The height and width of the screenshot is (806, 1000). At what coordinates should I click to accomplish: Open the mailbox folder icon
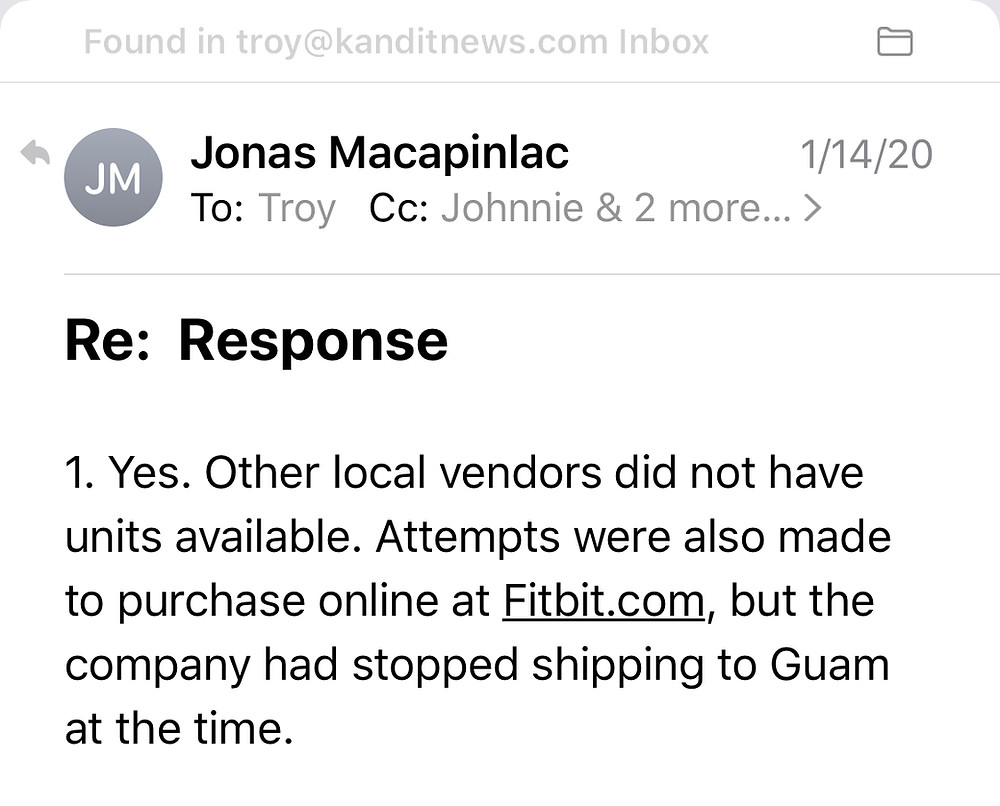[x=895, y=42]
